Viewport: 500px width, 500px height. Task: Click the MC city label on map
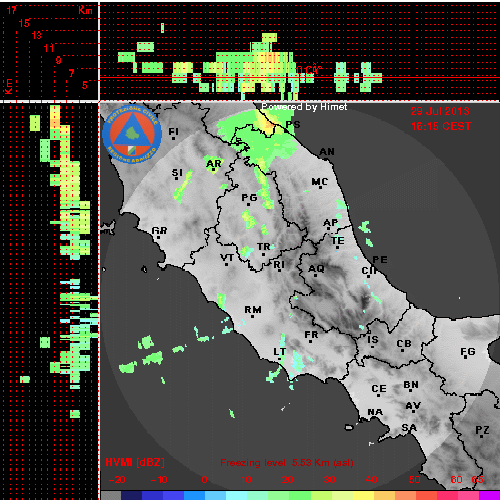click(x=320, y=182)
